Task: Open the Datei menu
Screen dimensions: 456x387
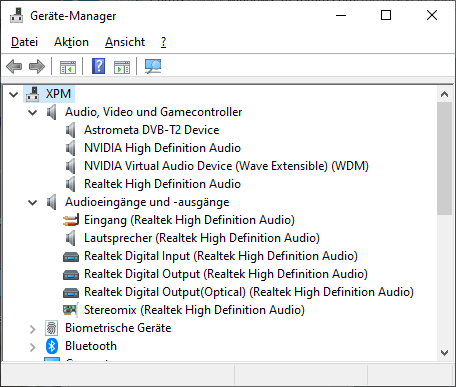Action: coord(24,42)
